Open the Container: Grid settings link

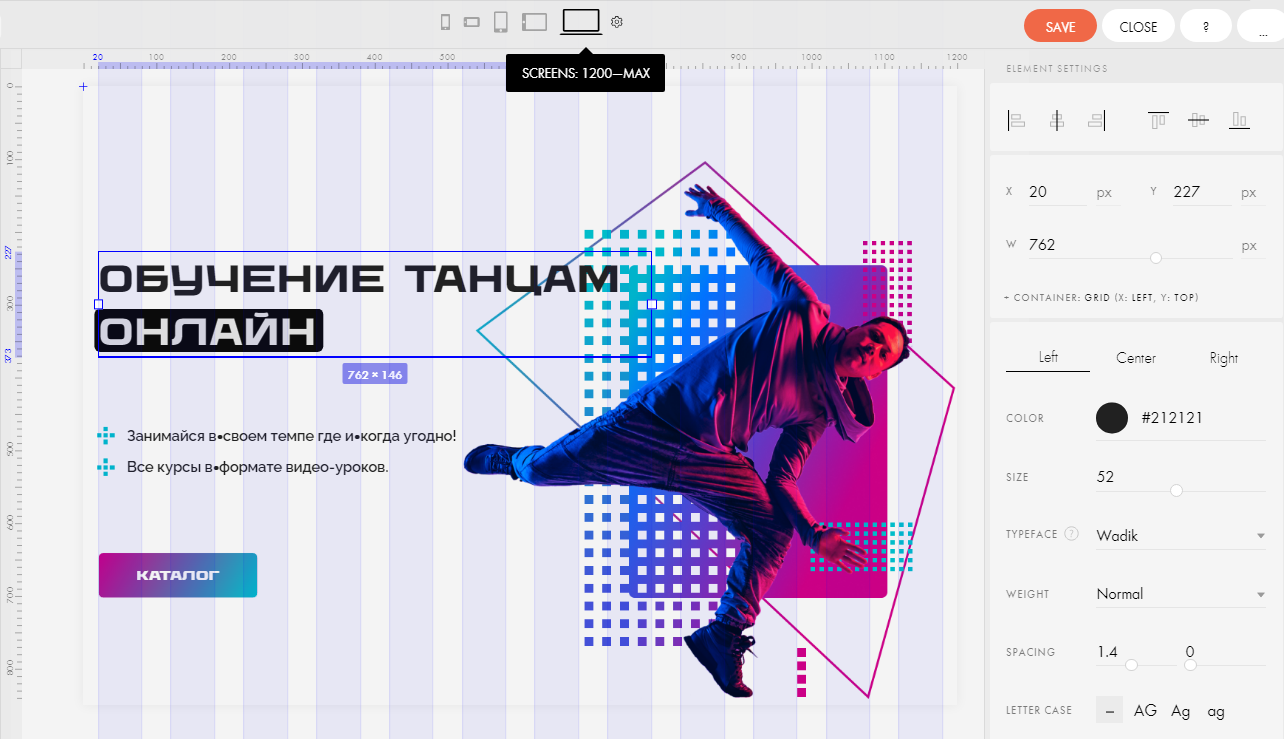click(1102, 298)
